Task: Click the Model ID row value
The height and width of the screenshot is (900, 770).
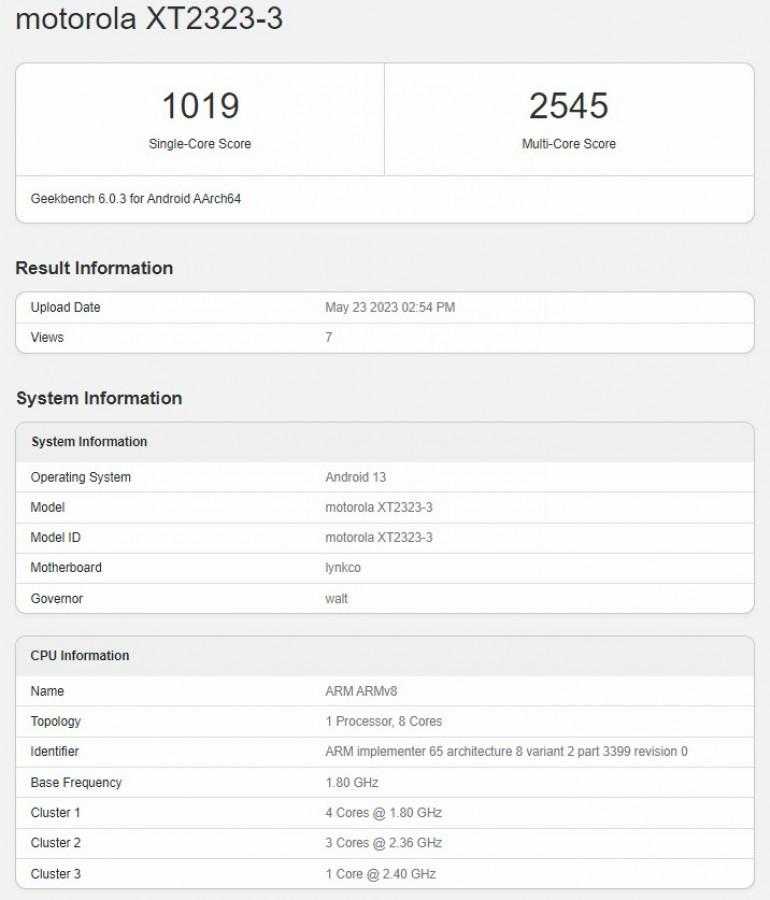Action: [379, 537]
